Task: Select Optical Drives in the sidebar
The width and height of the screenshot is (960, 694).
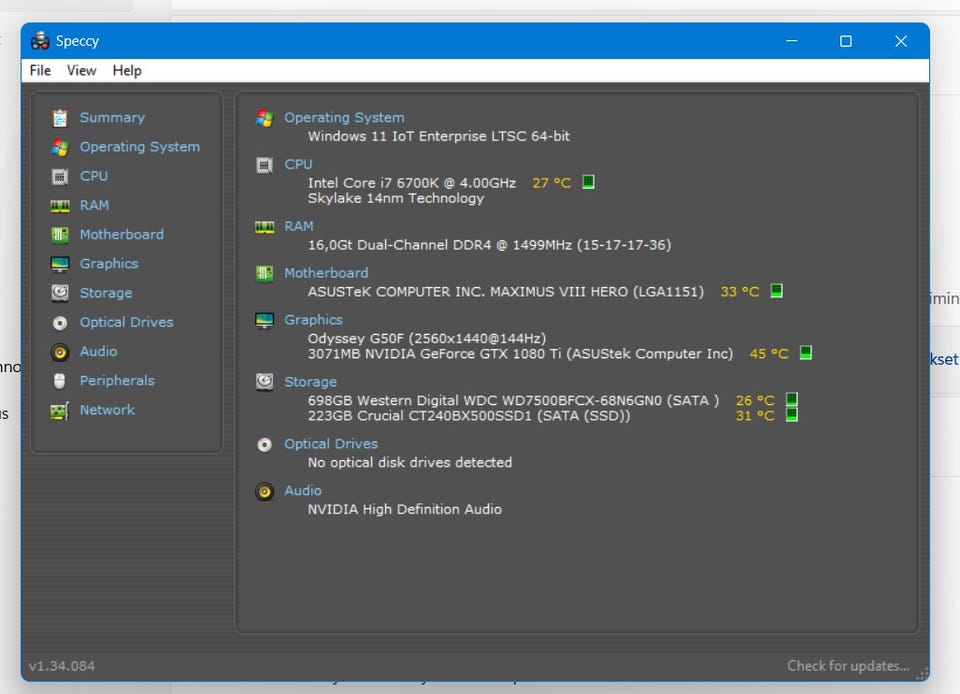Action: tap(126, 322)
